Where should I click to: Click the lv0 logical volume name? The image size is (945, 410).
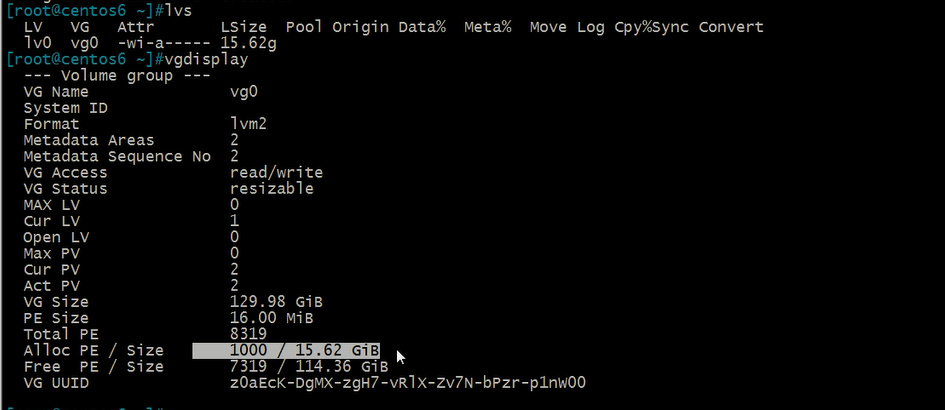[37, 43]
